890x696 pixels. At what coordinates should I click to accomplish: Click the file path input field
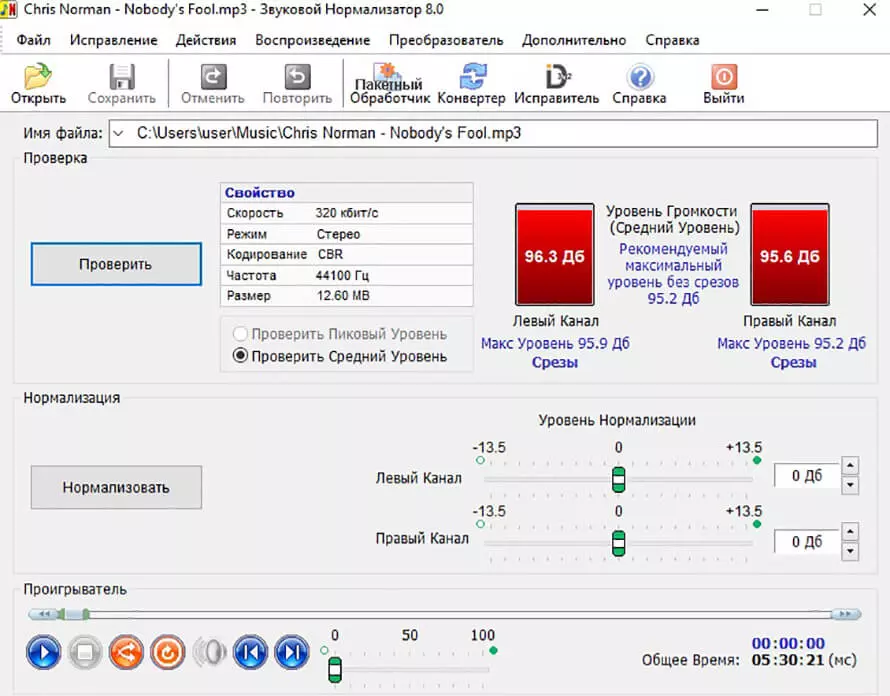point(493,133)
